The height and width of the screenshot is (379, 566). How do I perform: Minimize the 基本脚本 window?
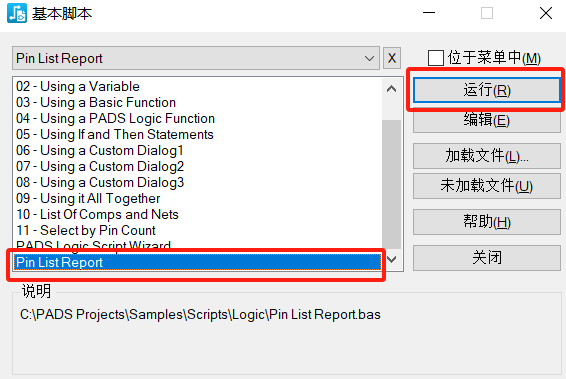(429, 13)
